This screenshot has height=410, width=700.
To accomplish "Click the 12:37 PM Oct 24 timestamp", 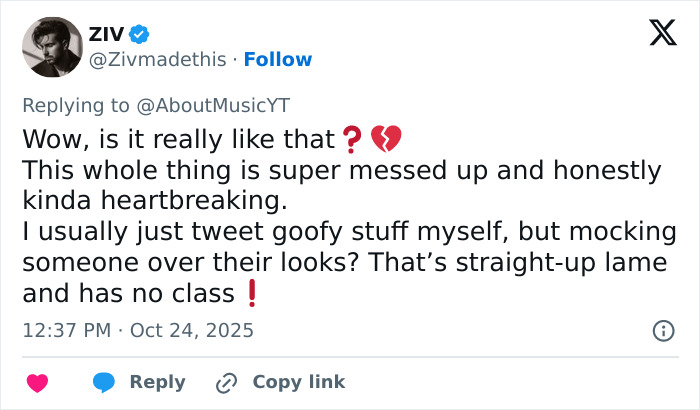I will (137, 329).
